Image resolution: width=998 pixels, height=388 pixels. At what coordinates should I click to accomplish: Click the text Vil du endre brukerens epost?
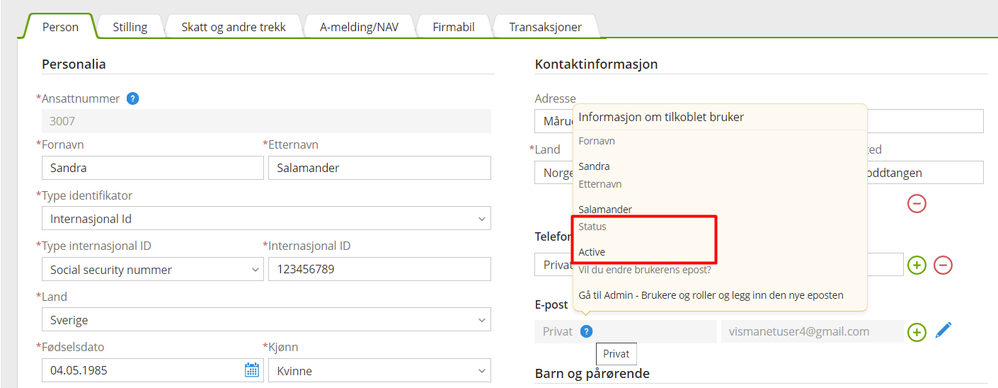[x=645, y=270]
